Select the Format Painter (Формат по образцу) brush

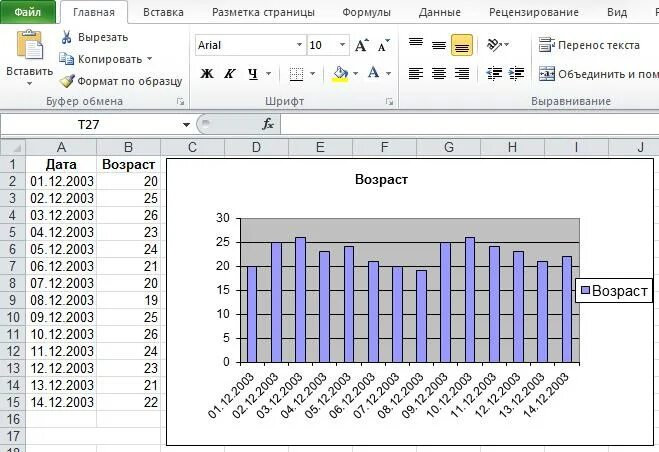[66, 81]
